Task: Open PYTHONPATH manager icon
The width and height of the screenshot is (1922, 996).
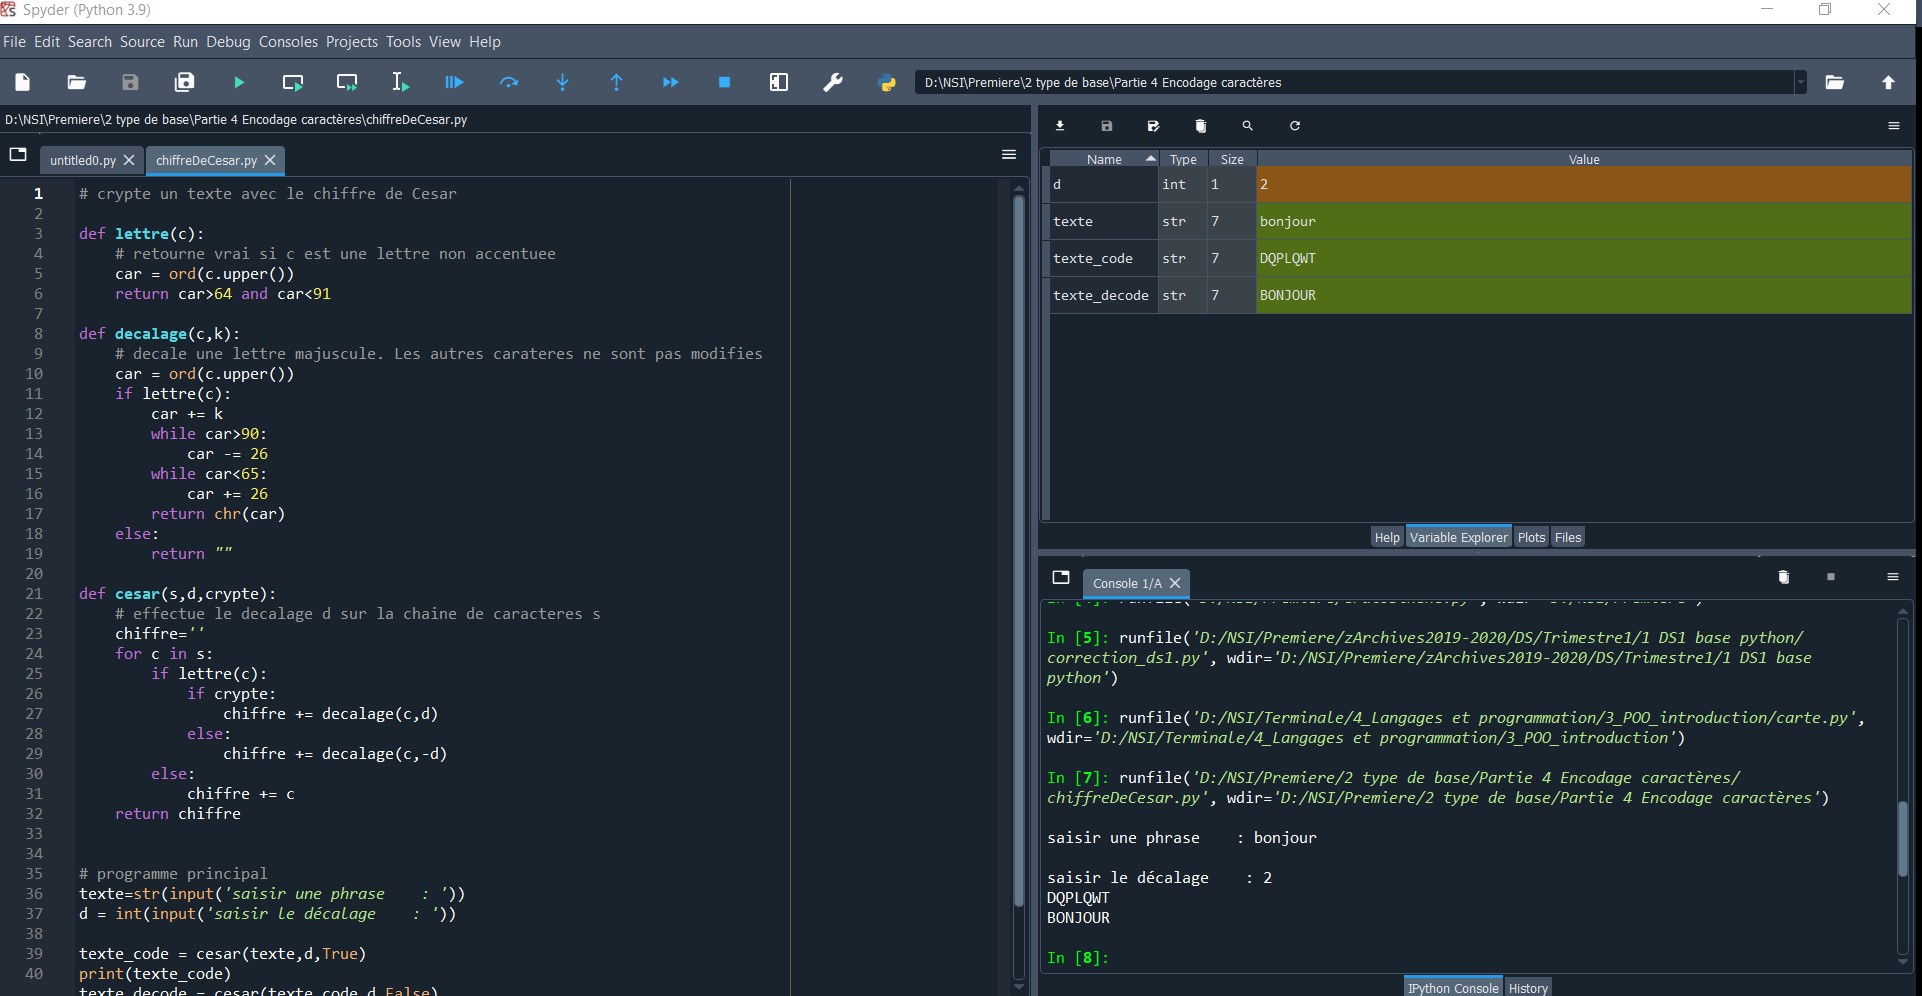Action: (x=887, y=83)
